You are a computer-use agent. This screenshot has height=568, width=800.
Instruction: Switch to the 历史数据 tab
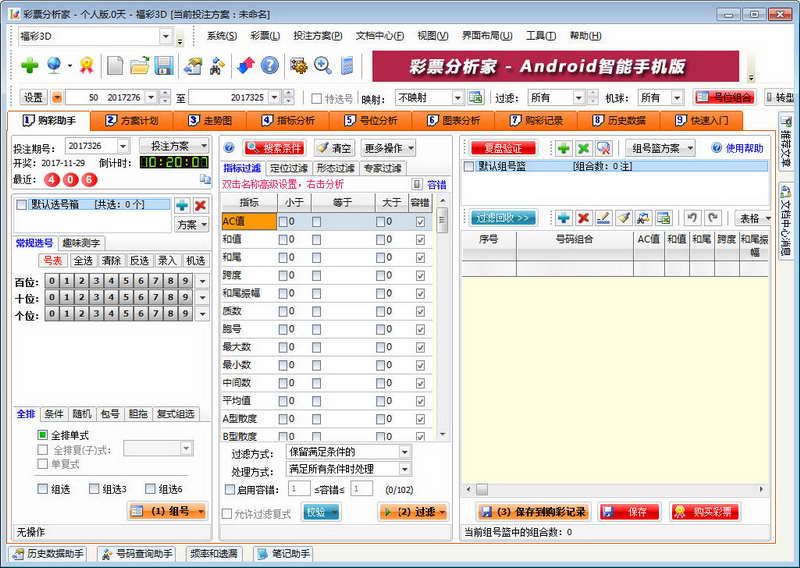619,120
